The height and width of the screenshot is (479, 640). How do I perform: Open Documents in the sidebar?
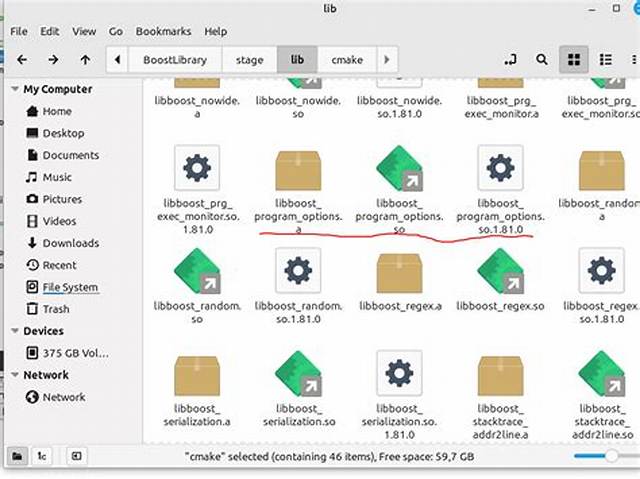tap(62, 155)
